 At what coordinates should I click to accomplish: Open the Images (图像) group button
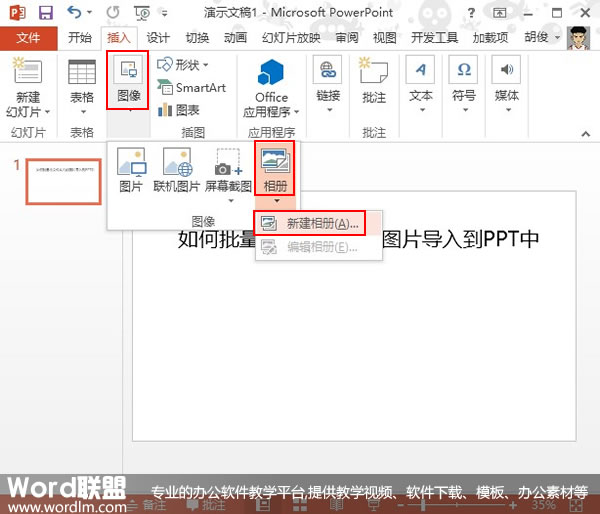[128, 80]
